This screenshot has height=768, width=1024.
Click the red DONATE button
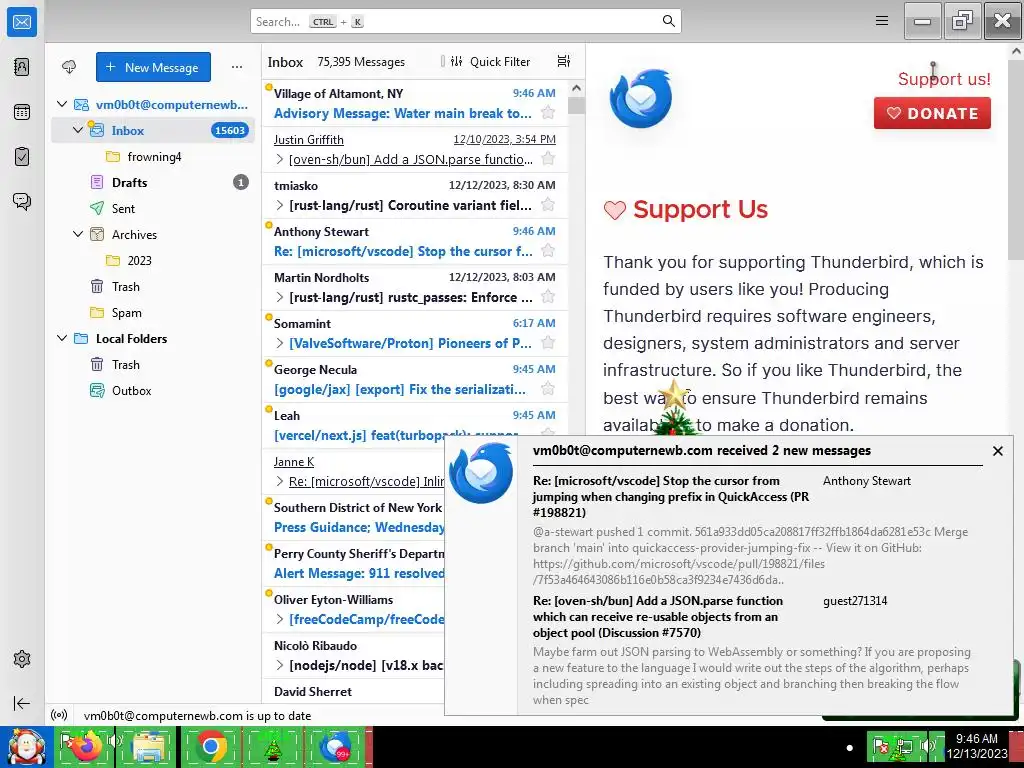pyautogui.click(x=932, y=113)
